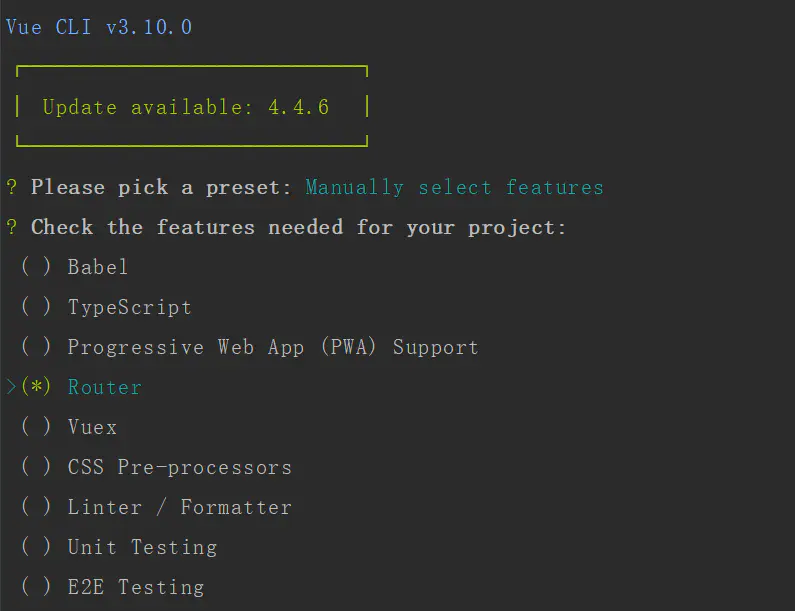795x611 pixels.
Task: Click the highlighted Router label text
Action: 104,387
